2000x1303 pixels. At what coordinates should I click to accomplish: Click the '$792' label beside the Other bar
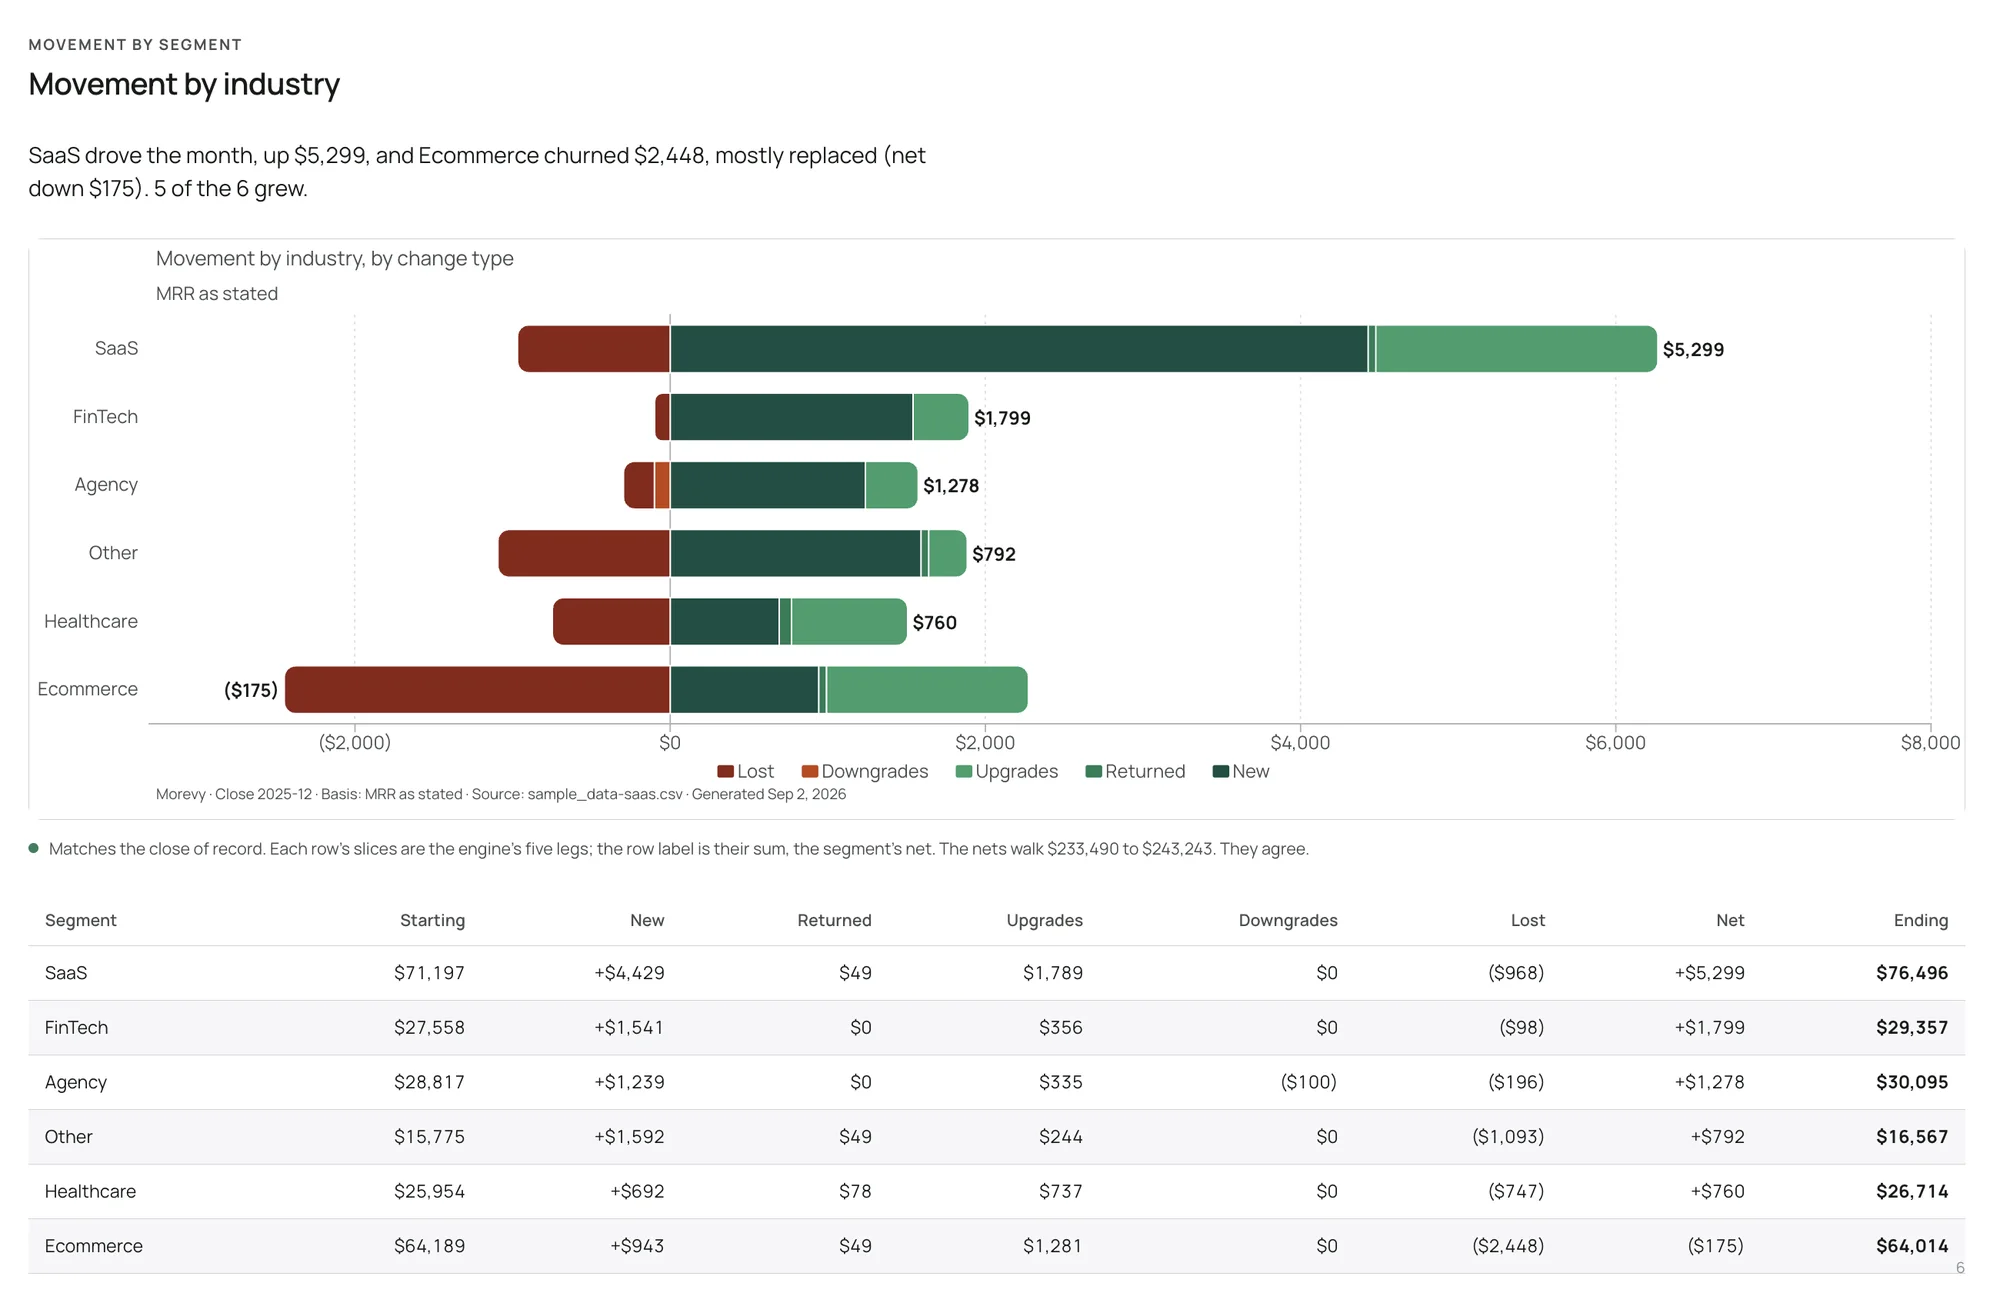pyautogui.click(x=994, y=554)
